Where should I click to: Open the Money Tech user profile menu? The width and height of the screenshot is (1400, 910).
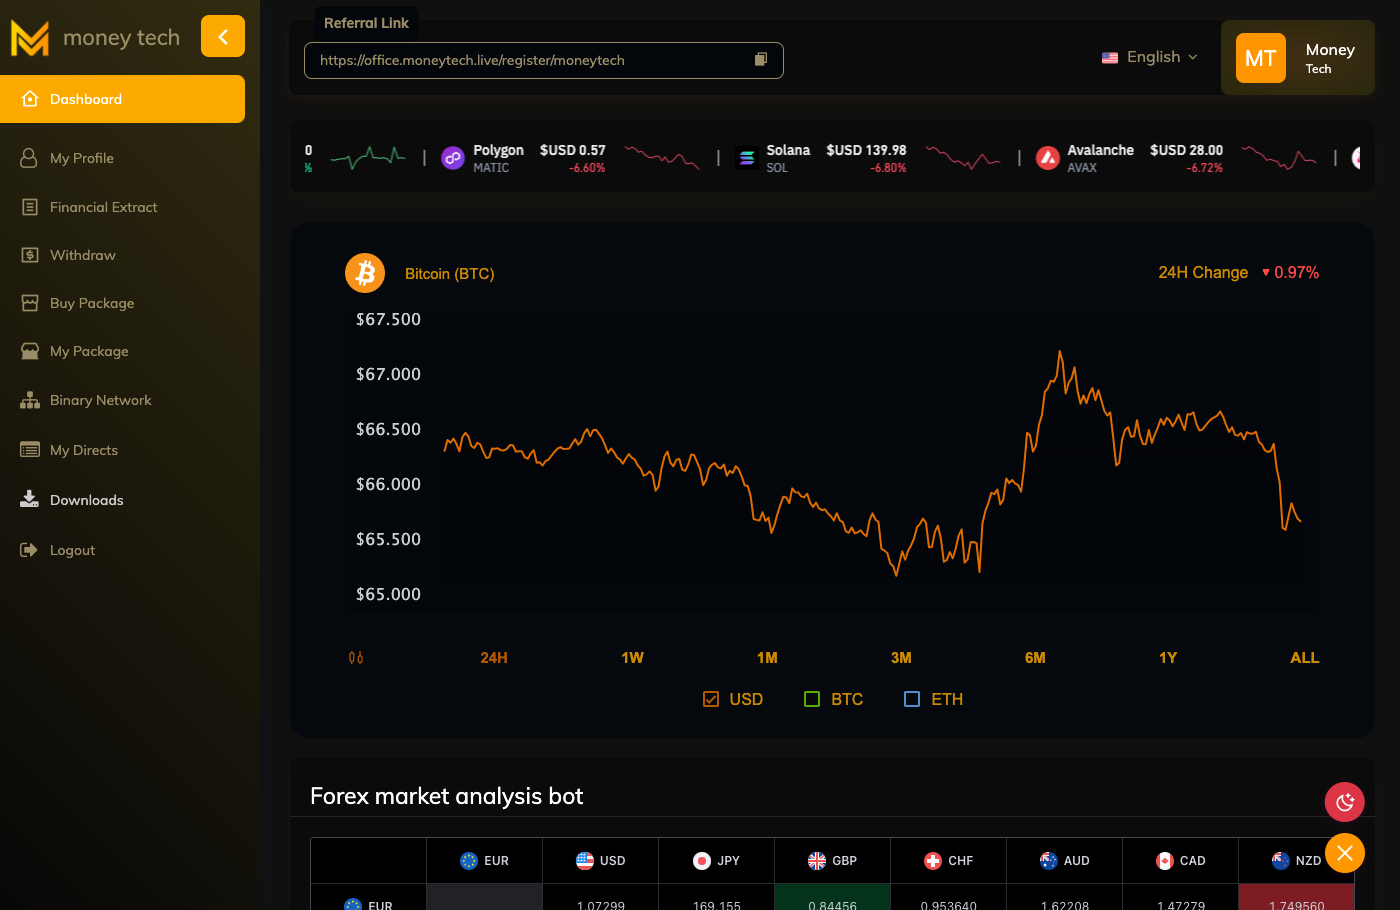coord(1297,58)
